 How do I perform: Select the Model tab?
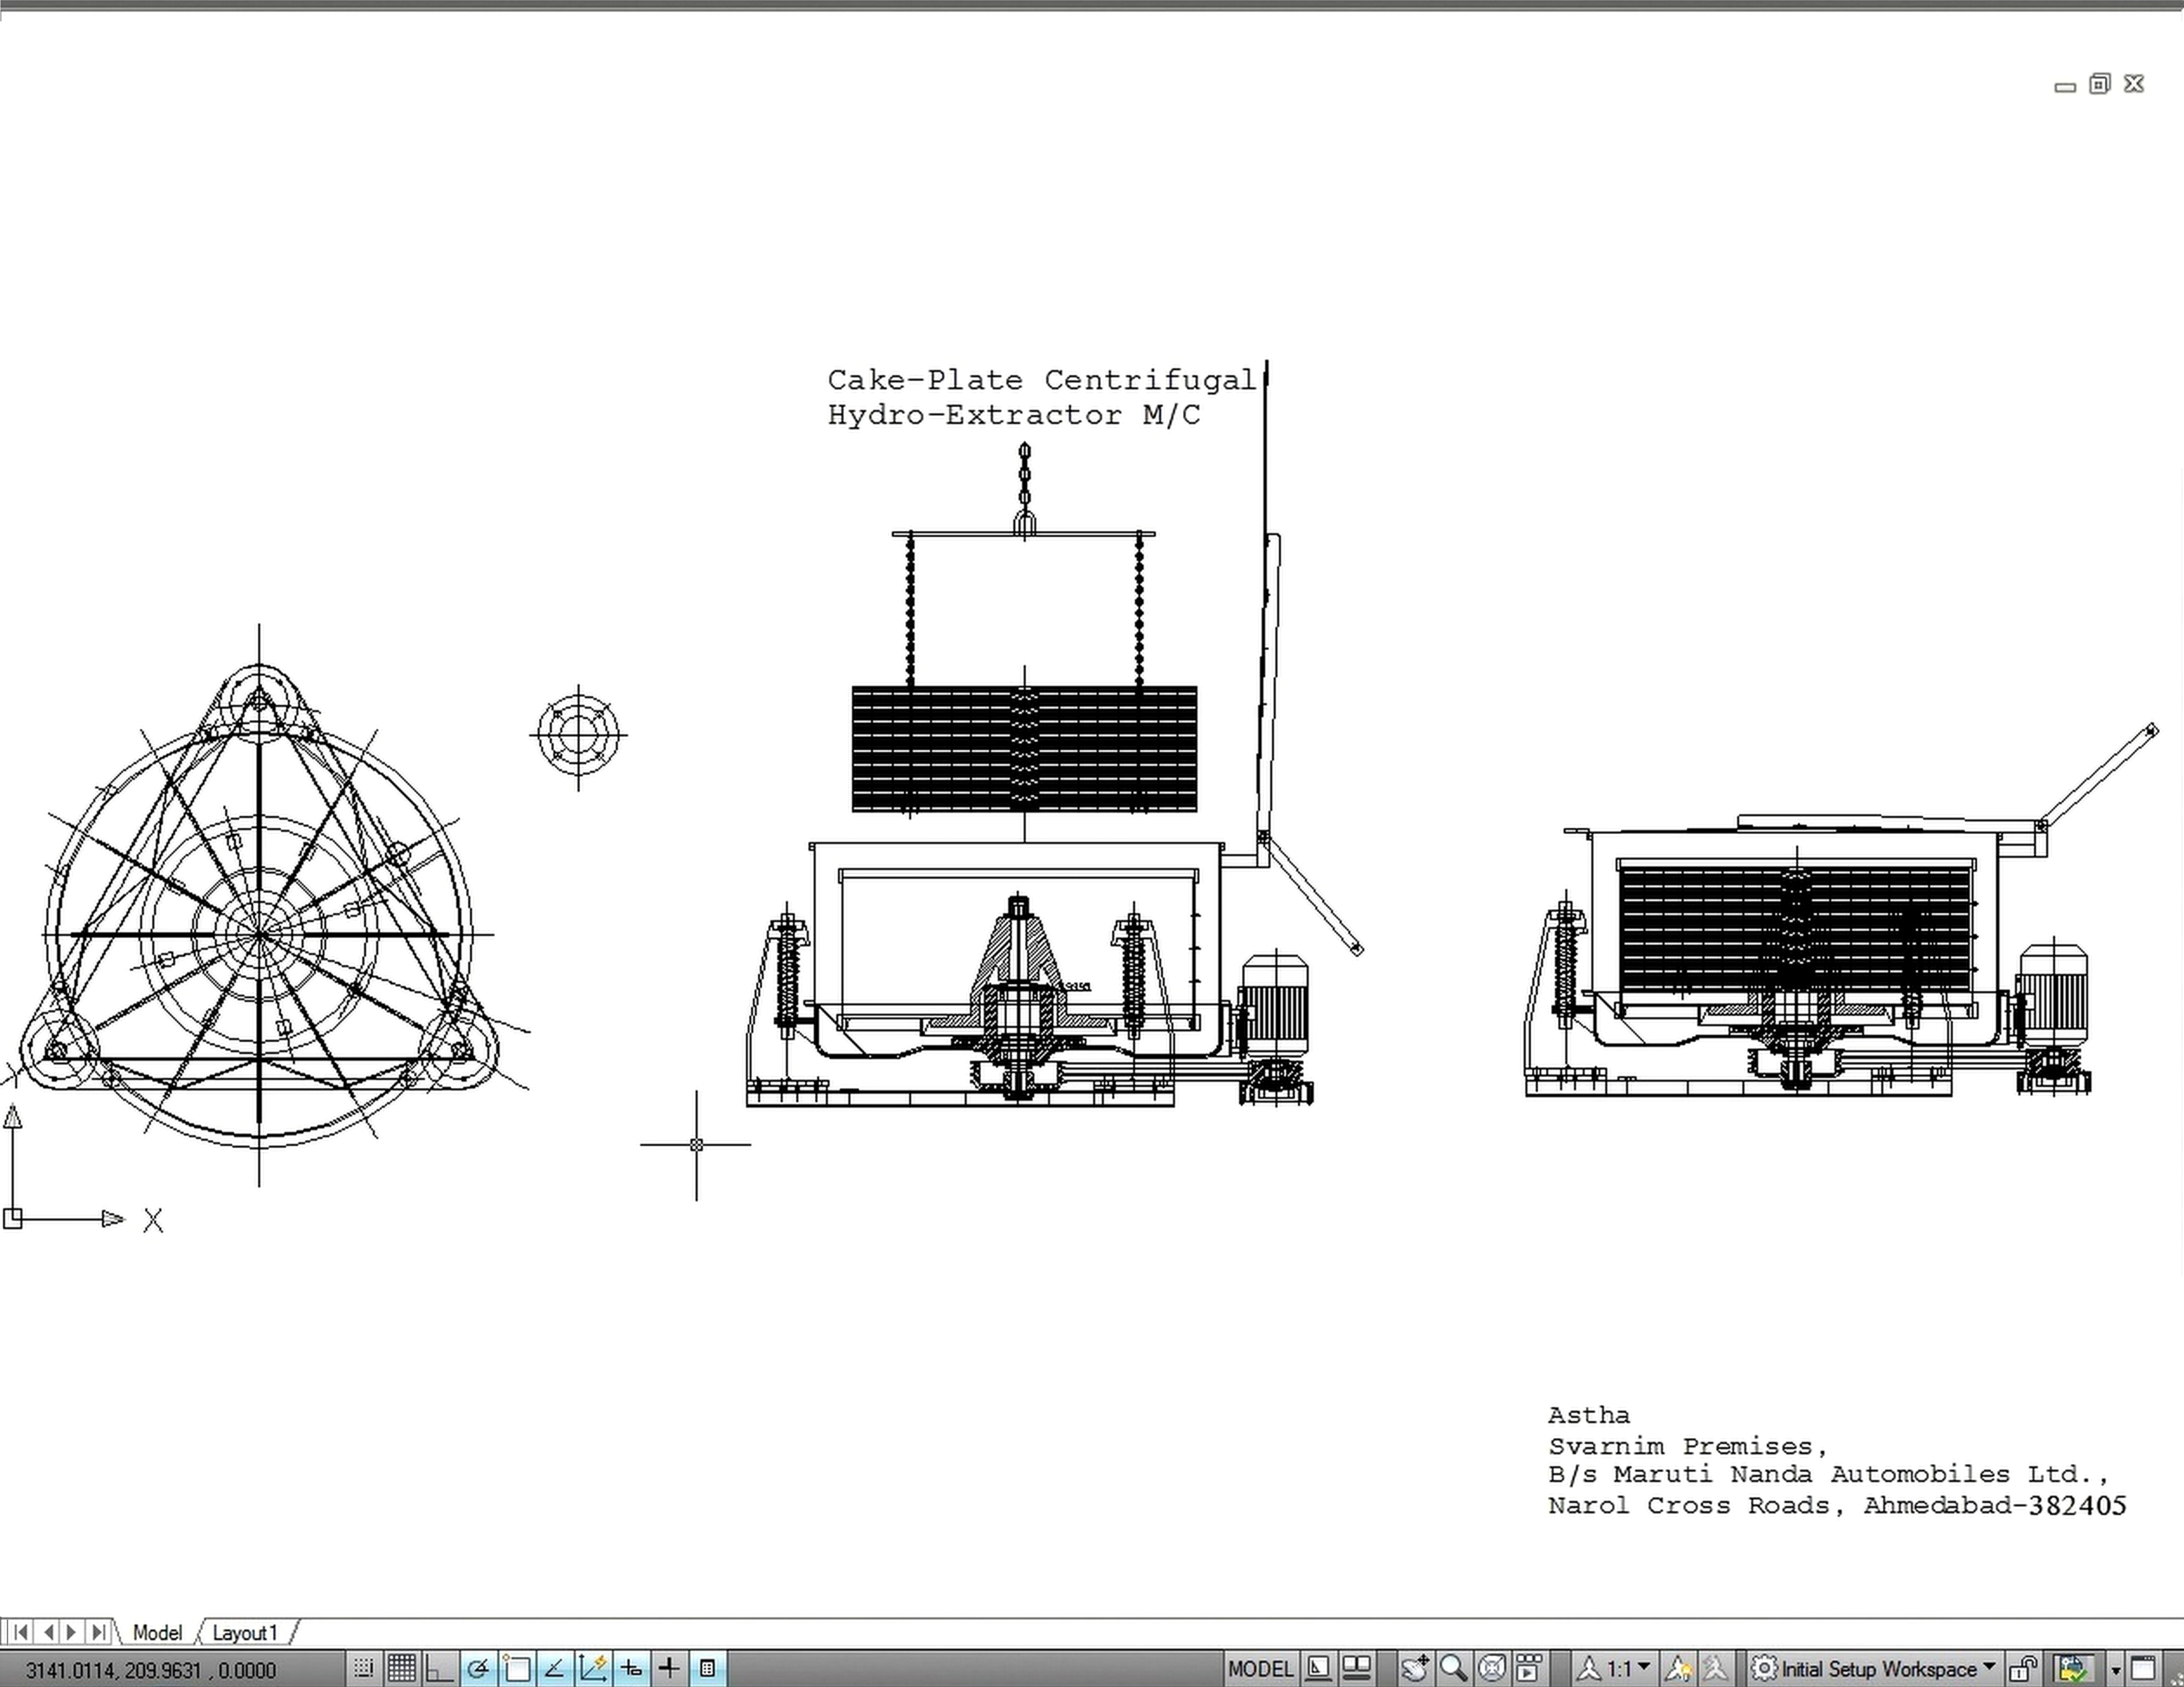point(157,1633)
